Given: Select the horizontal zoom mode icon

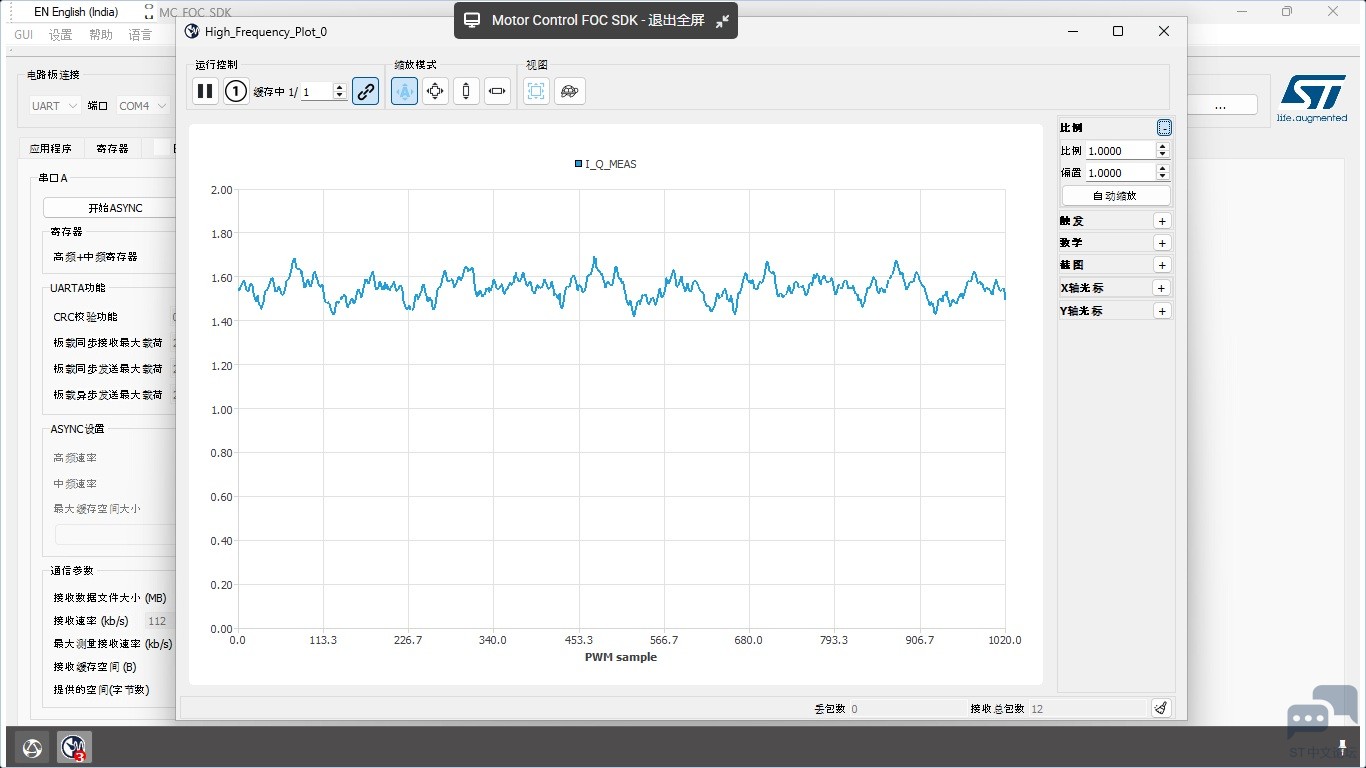Looking at the screenshot, I should pos(497,92).
